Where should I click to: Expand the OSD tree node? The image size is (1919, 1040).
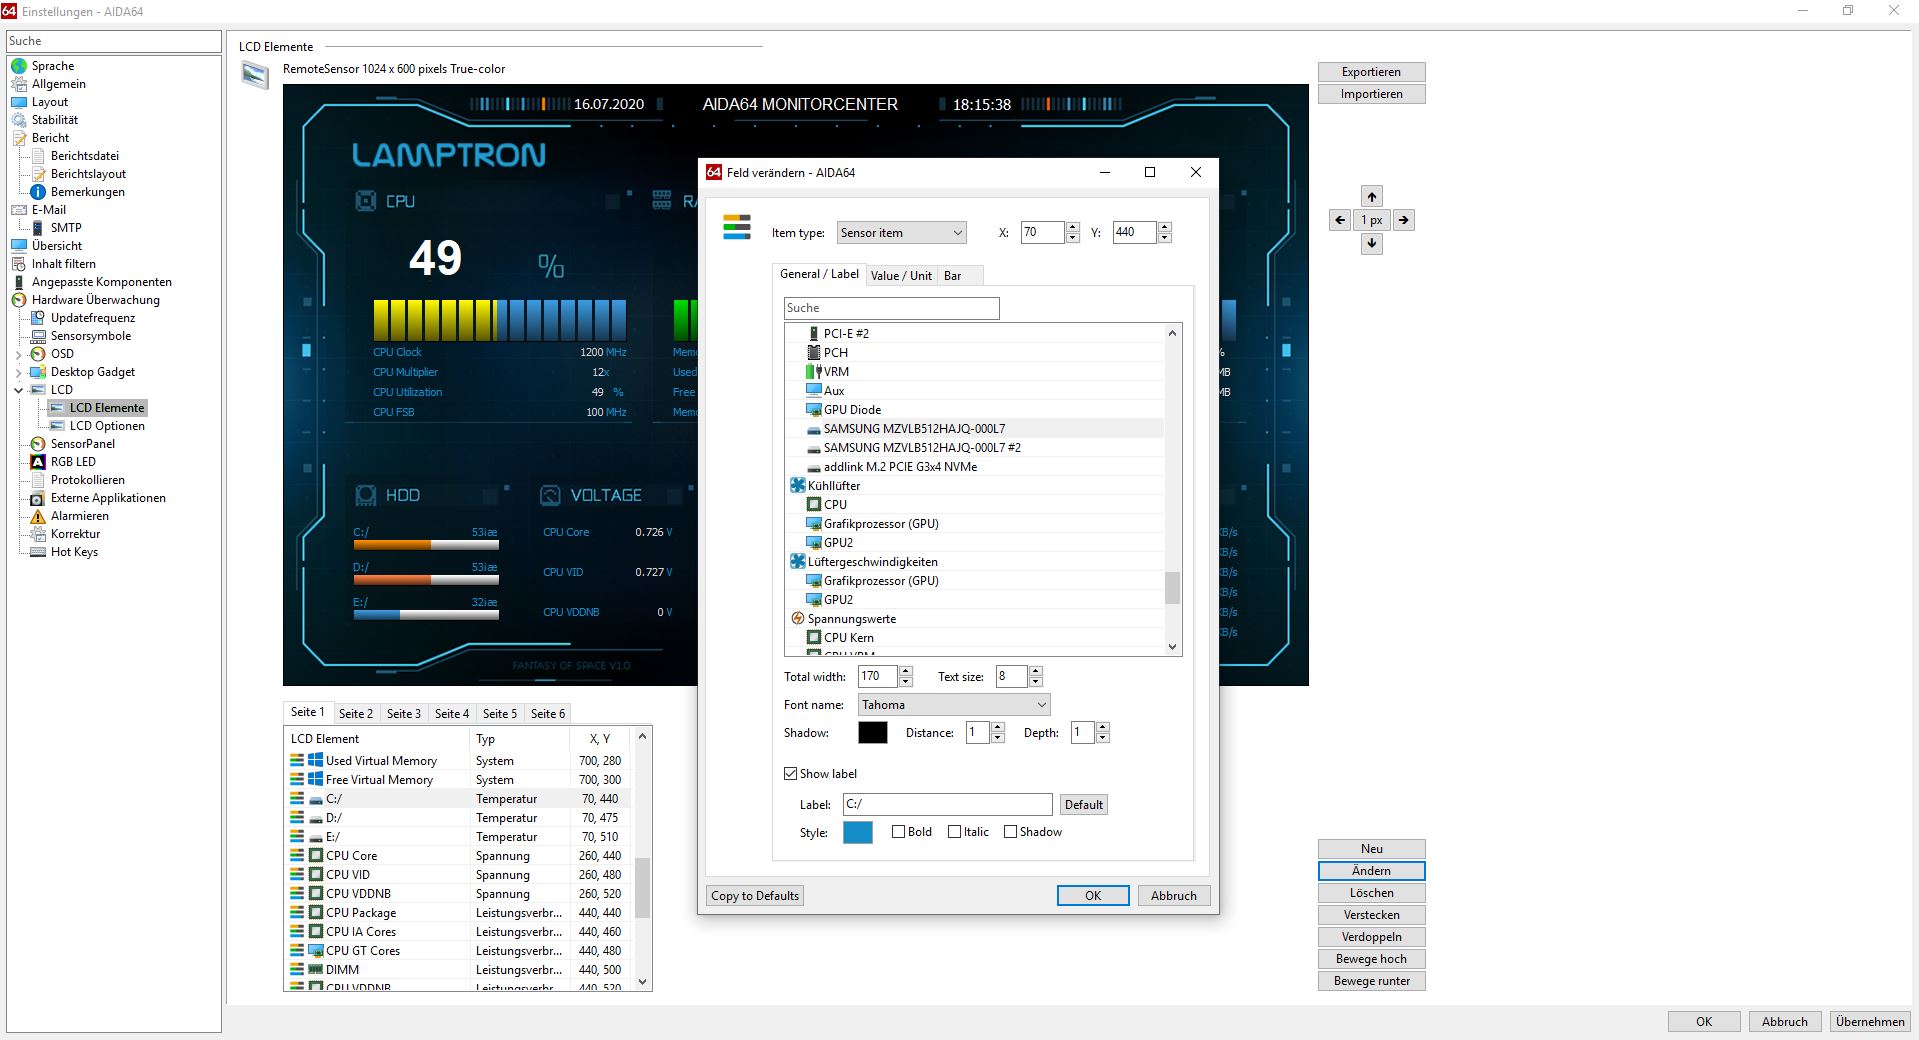(x=19, y=354)
